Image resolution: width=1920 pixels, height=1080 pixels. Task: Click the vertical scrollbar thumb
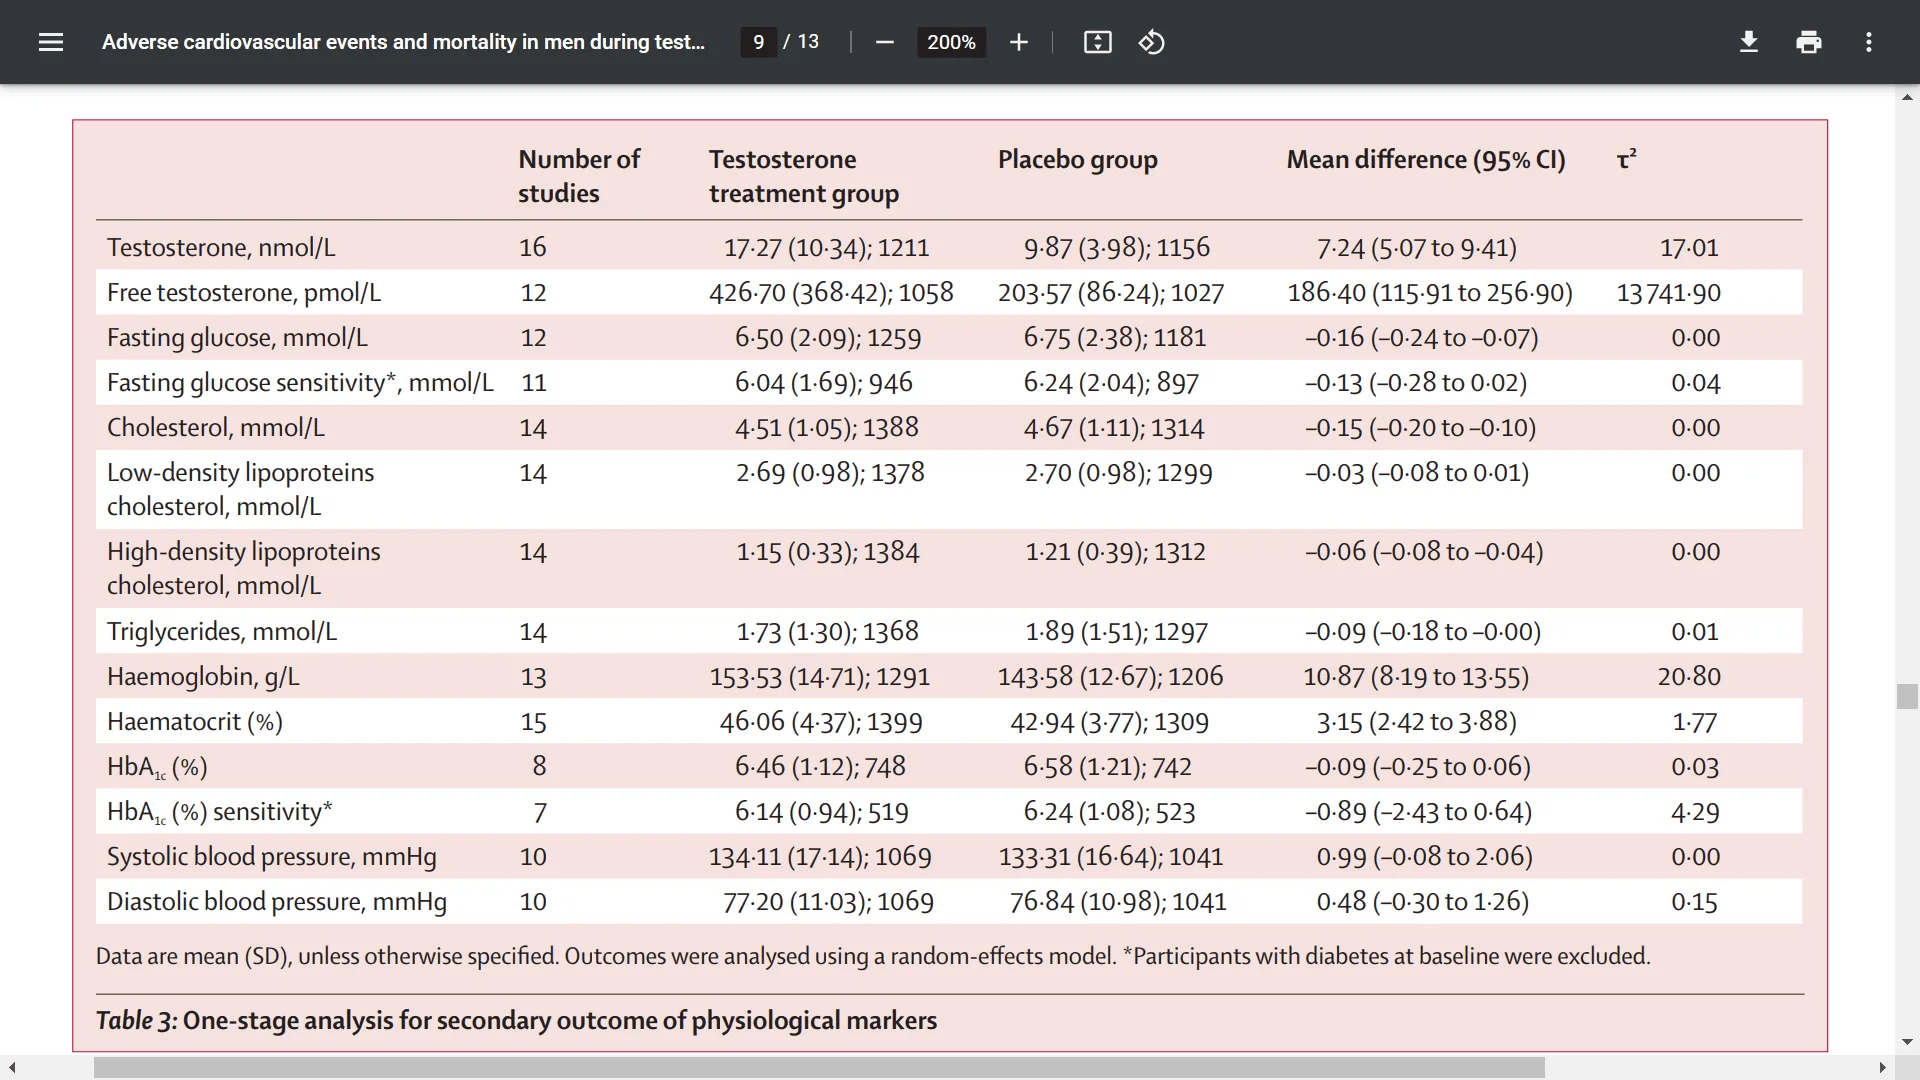(x=1907, y=696)
